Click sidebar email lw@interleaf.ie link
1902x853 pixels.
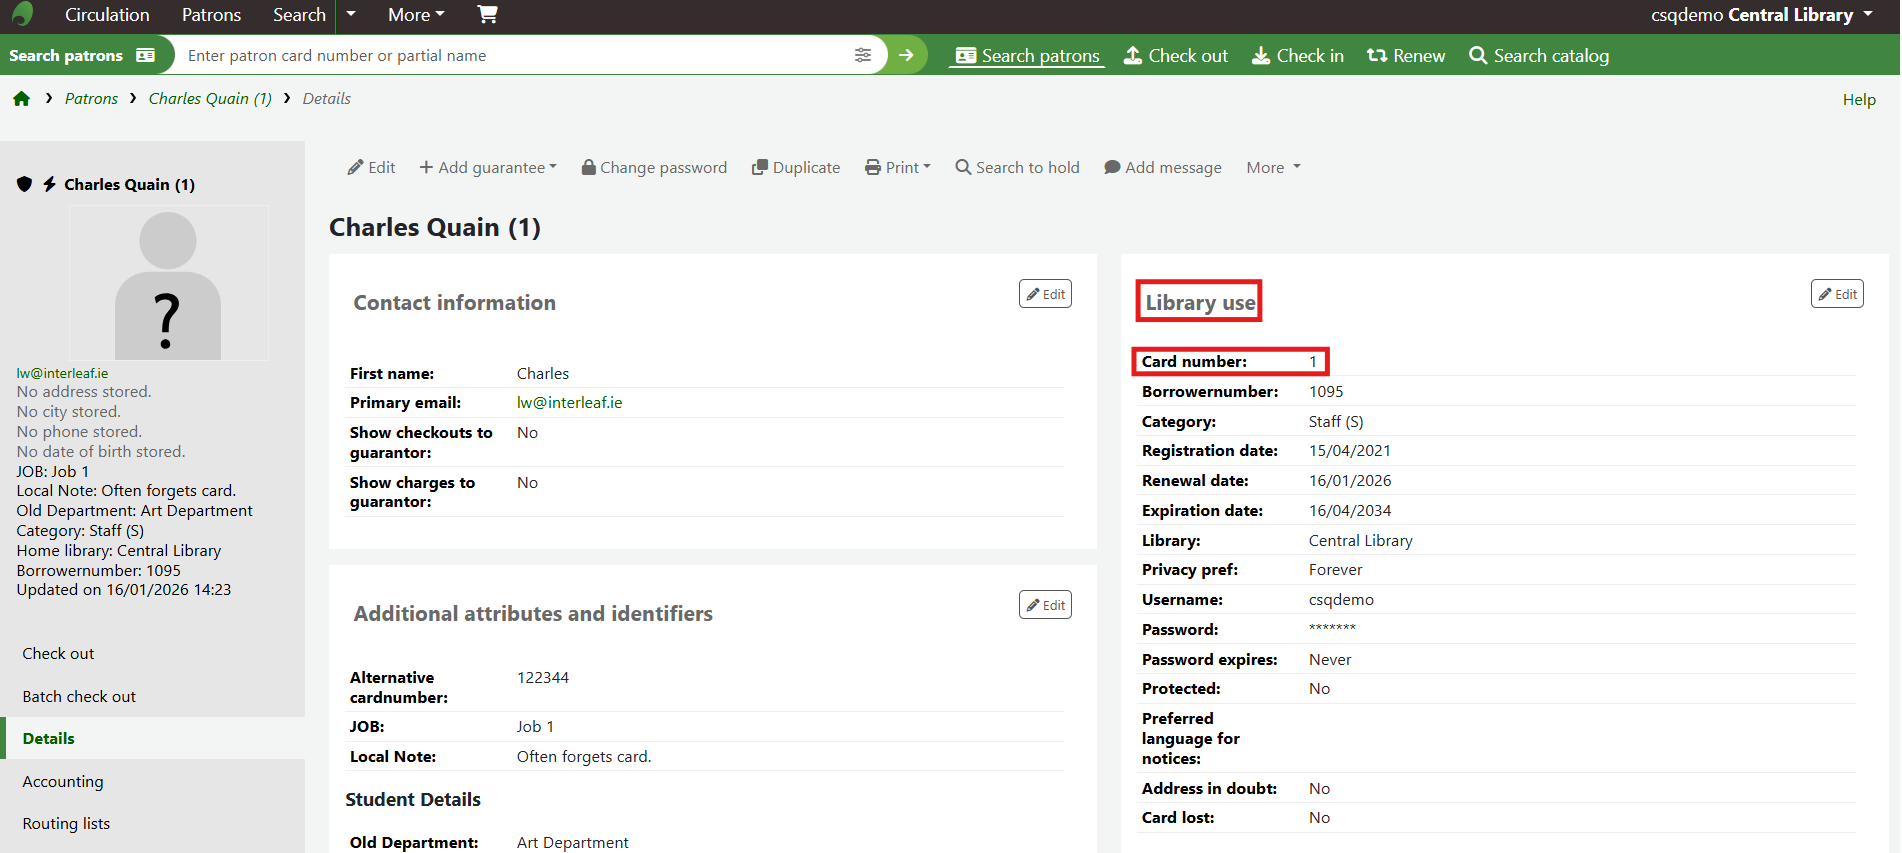click(62, 373)
